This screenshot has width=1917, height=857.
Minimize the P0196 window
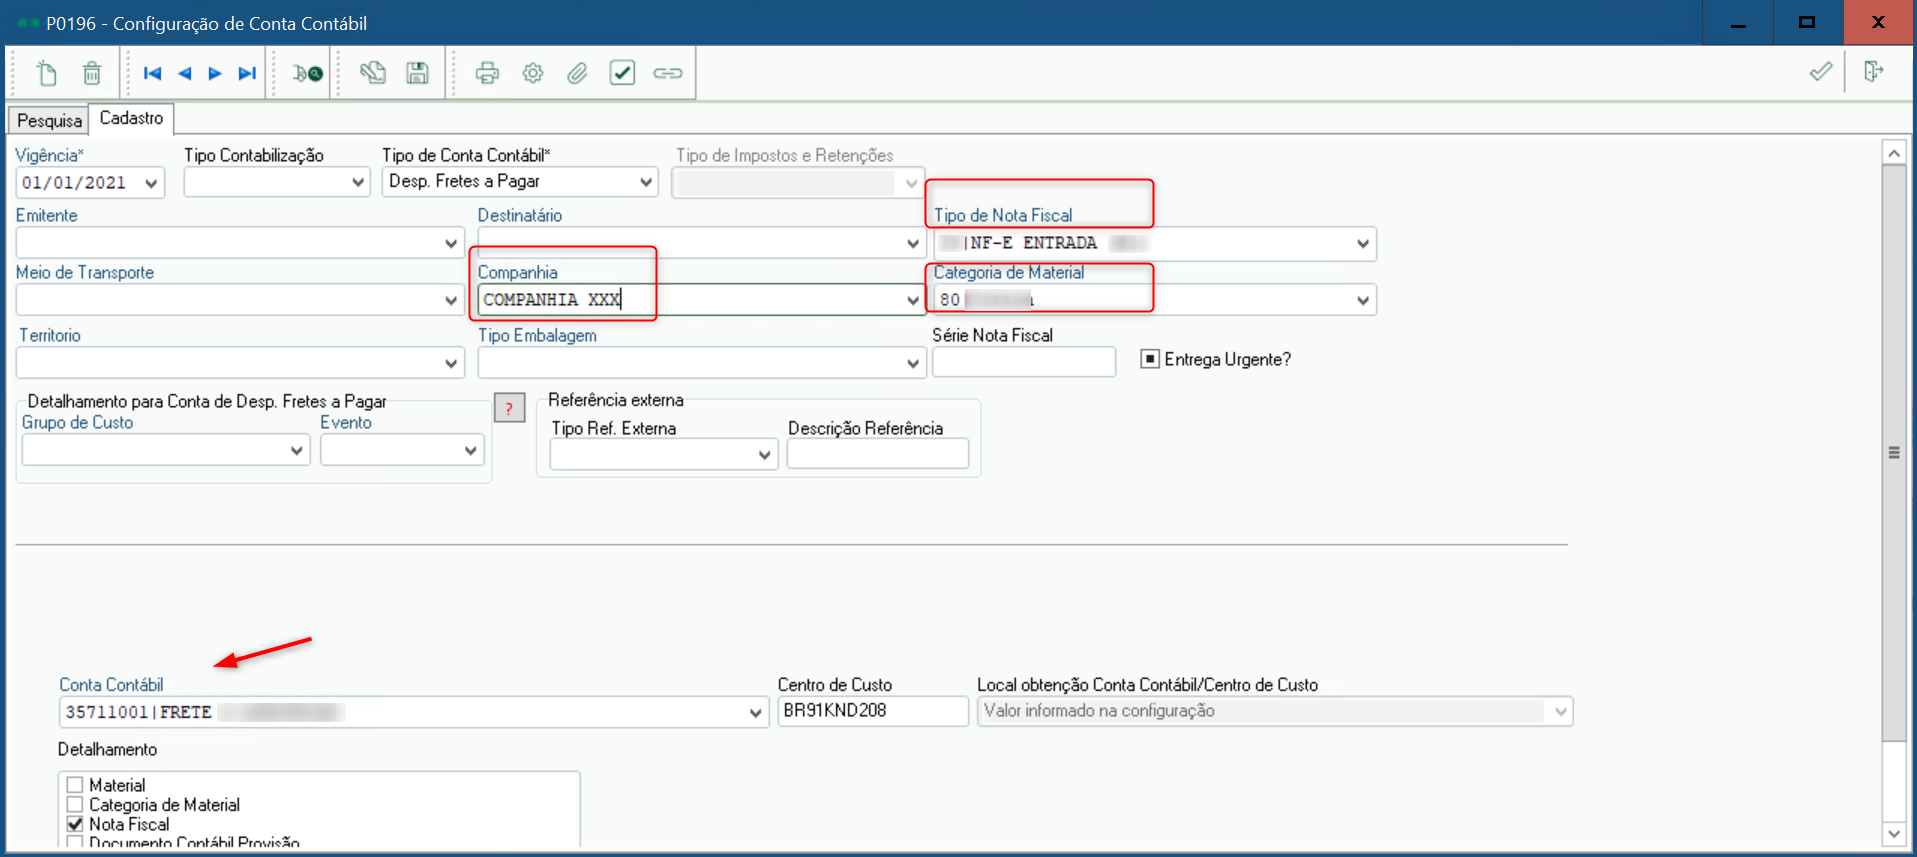pyautogui.click(x=1738, y=22)
